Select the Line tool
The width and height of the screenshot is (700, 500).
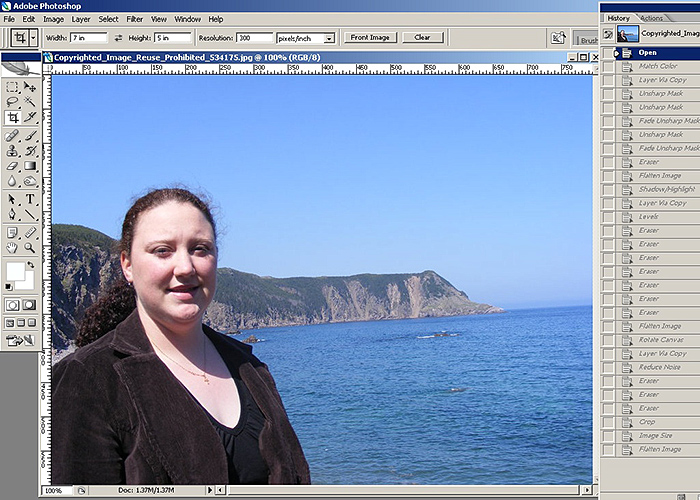(x=29, y=214)
